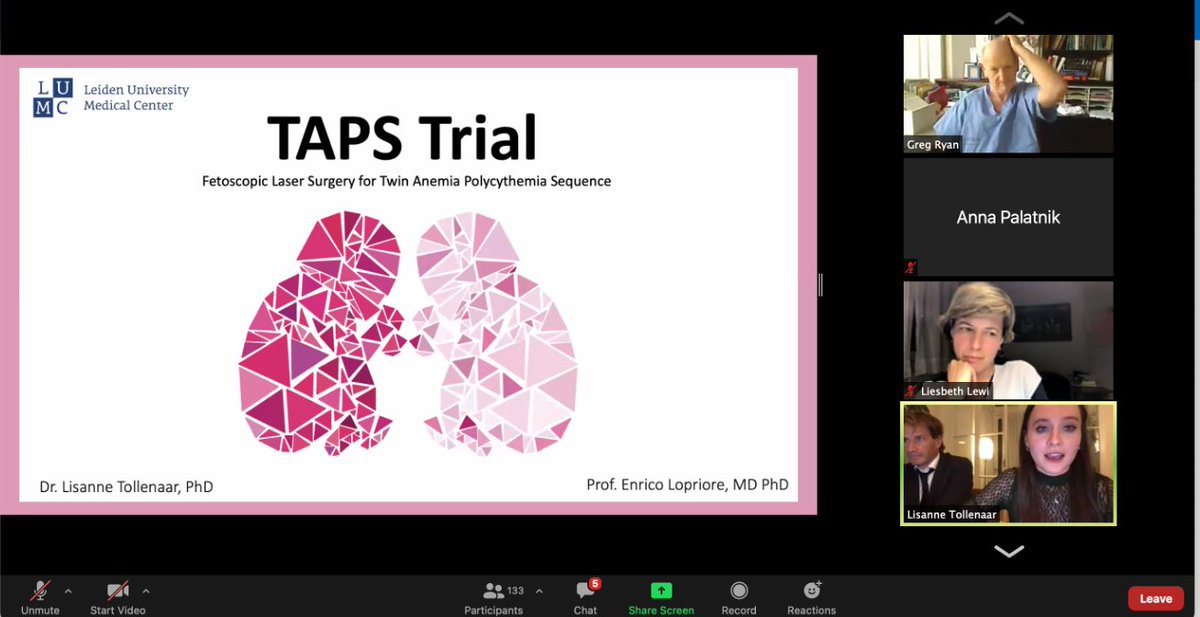
Task: Show previous video tiles with the up chevron
Action: coord(1009,18)
